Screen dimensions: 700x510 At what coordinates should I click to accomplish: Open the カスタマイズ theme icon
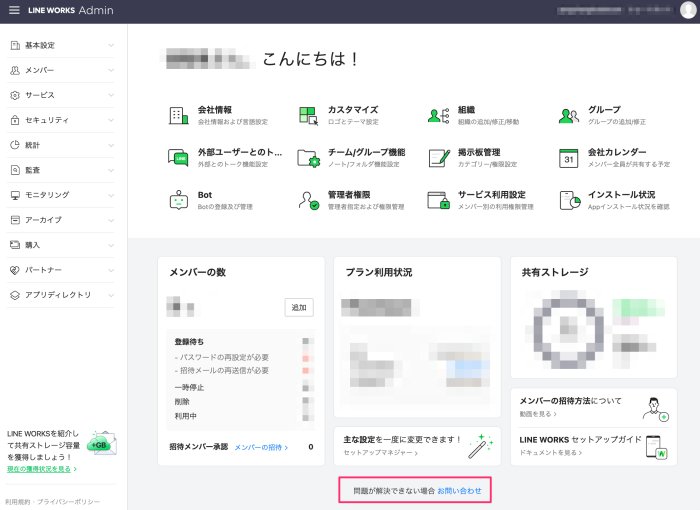point(308,116)
